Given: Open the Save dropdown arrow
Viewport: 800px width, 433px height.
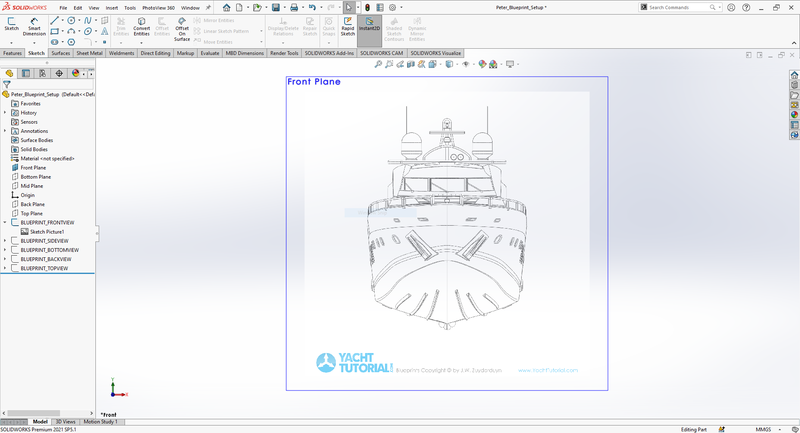Looking at the screenshot, I should click(283, 8).
